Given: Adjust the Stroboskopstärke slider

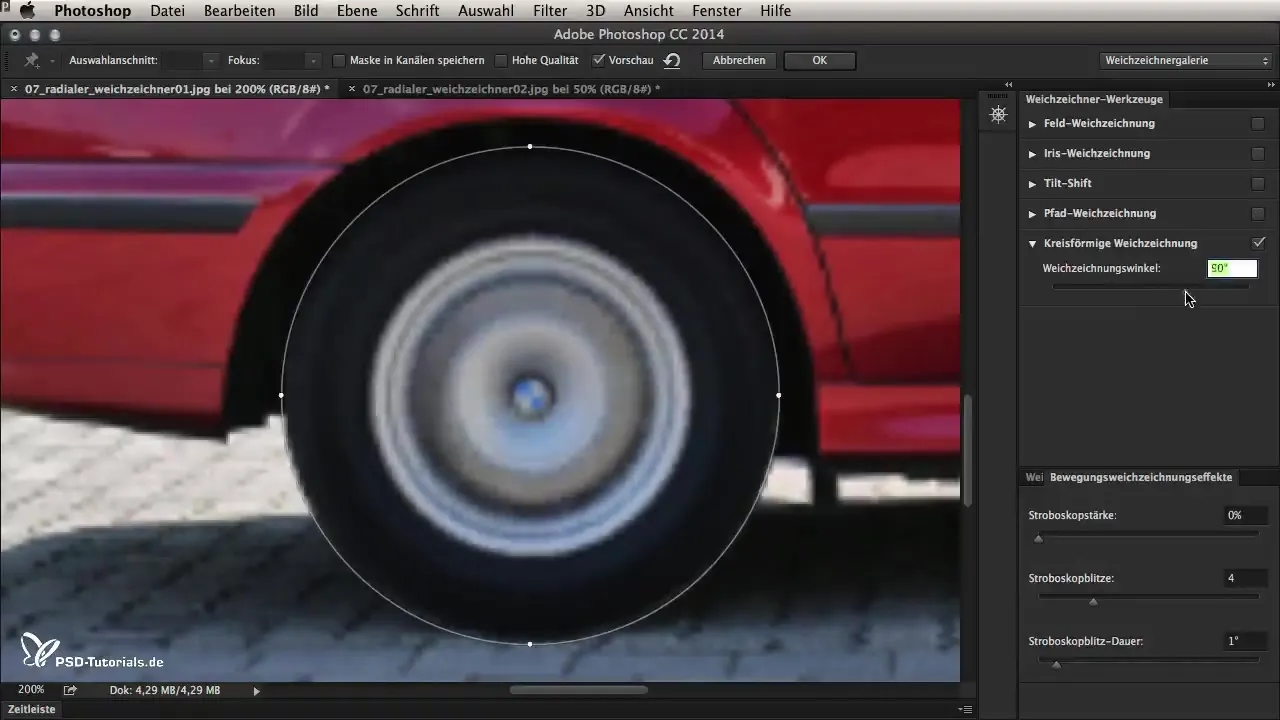Looking at the screenshot, I should point(1148,536).
